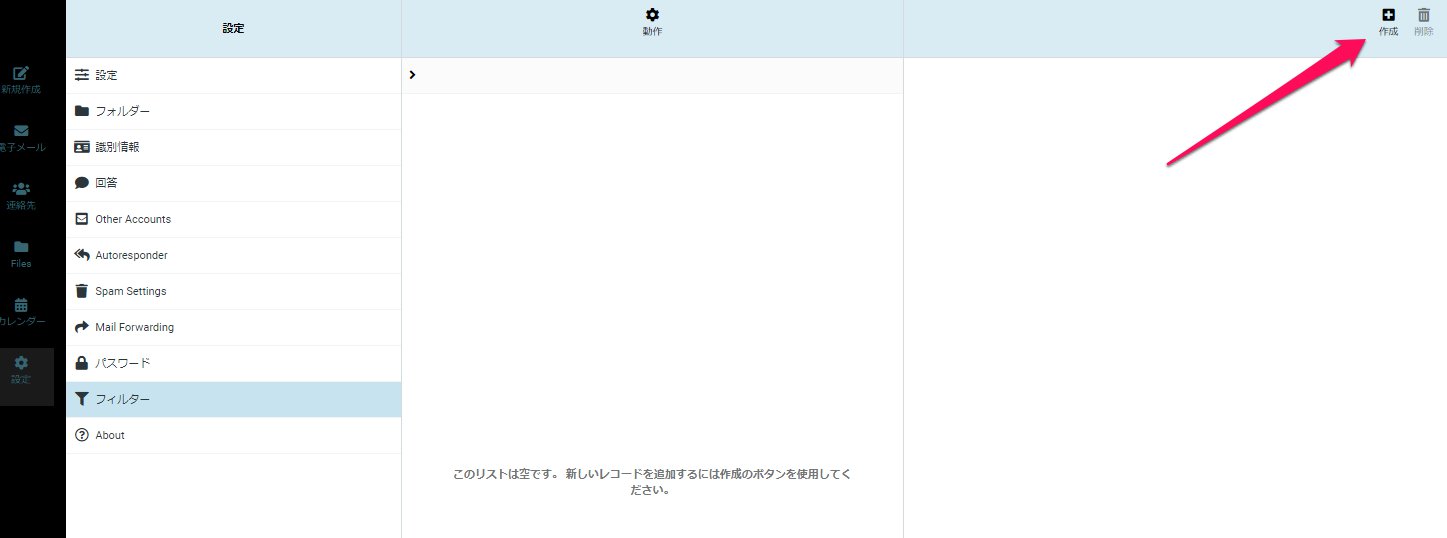Viewport: 1447px width, 538px height.
Task: Open the フォルダー section
Action: (x=233, y=111)
